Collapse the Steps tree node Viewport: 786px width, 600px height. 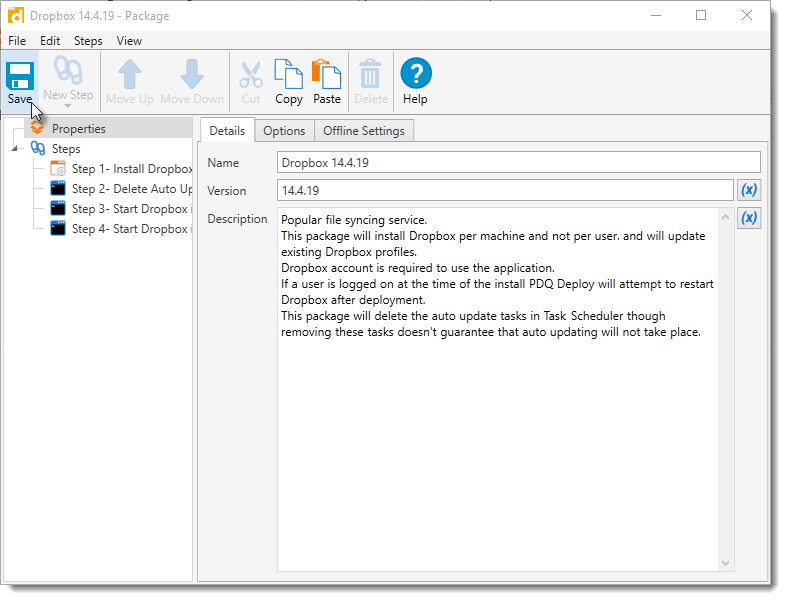point(15,149)
